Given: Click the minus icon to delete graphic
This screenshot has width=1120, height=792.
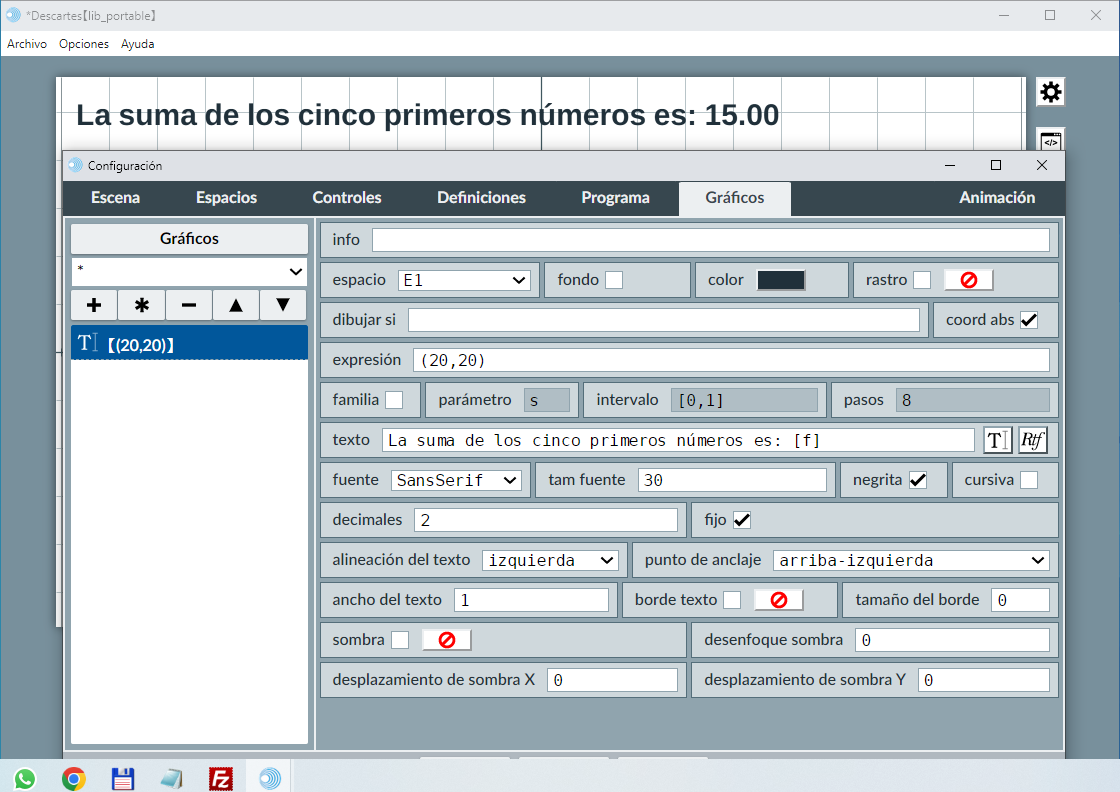Looking at the screenshot, I should [x=189, y=305].
